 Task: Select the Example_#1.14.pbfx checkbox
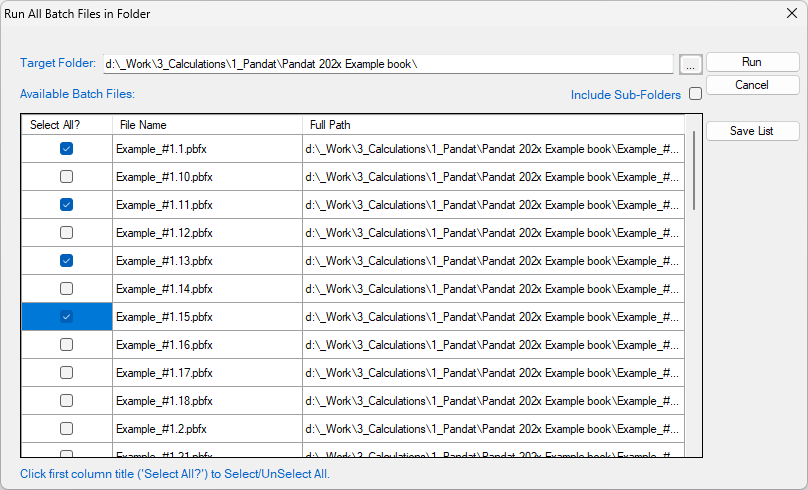point(67,289)
